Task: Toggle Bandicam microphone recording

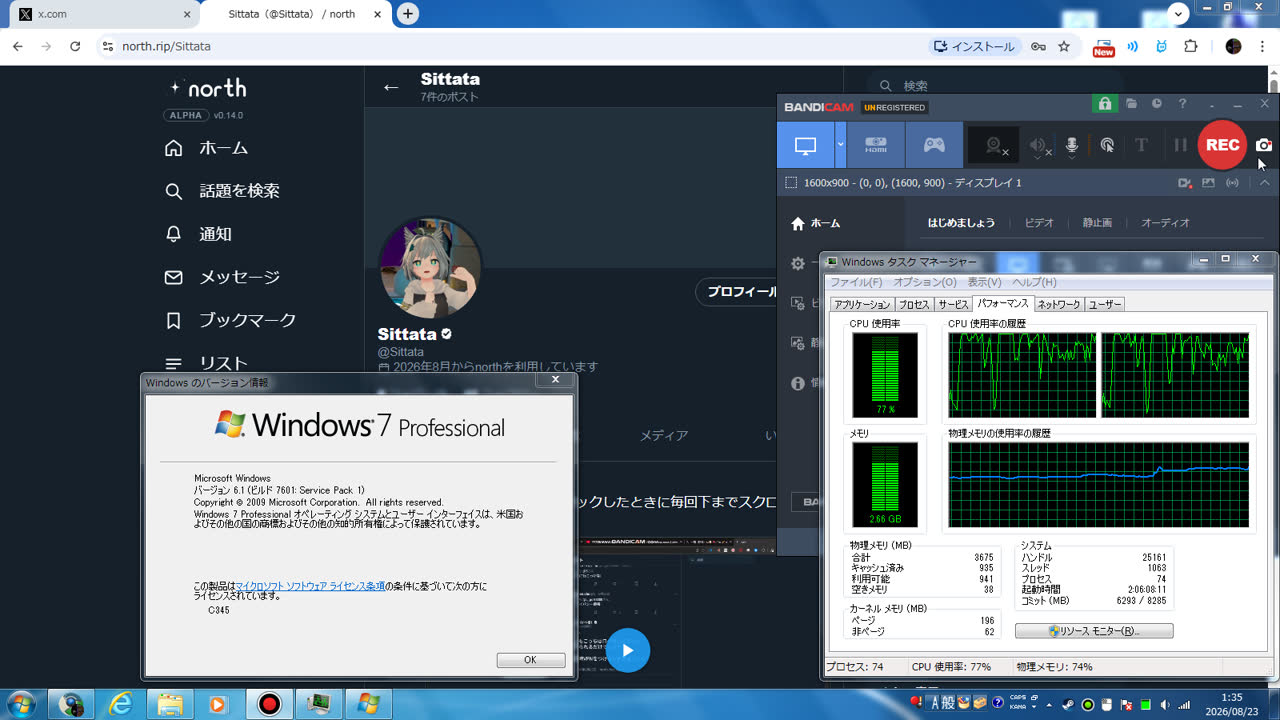Action: pyautogui.click(x=1072, y=146)
